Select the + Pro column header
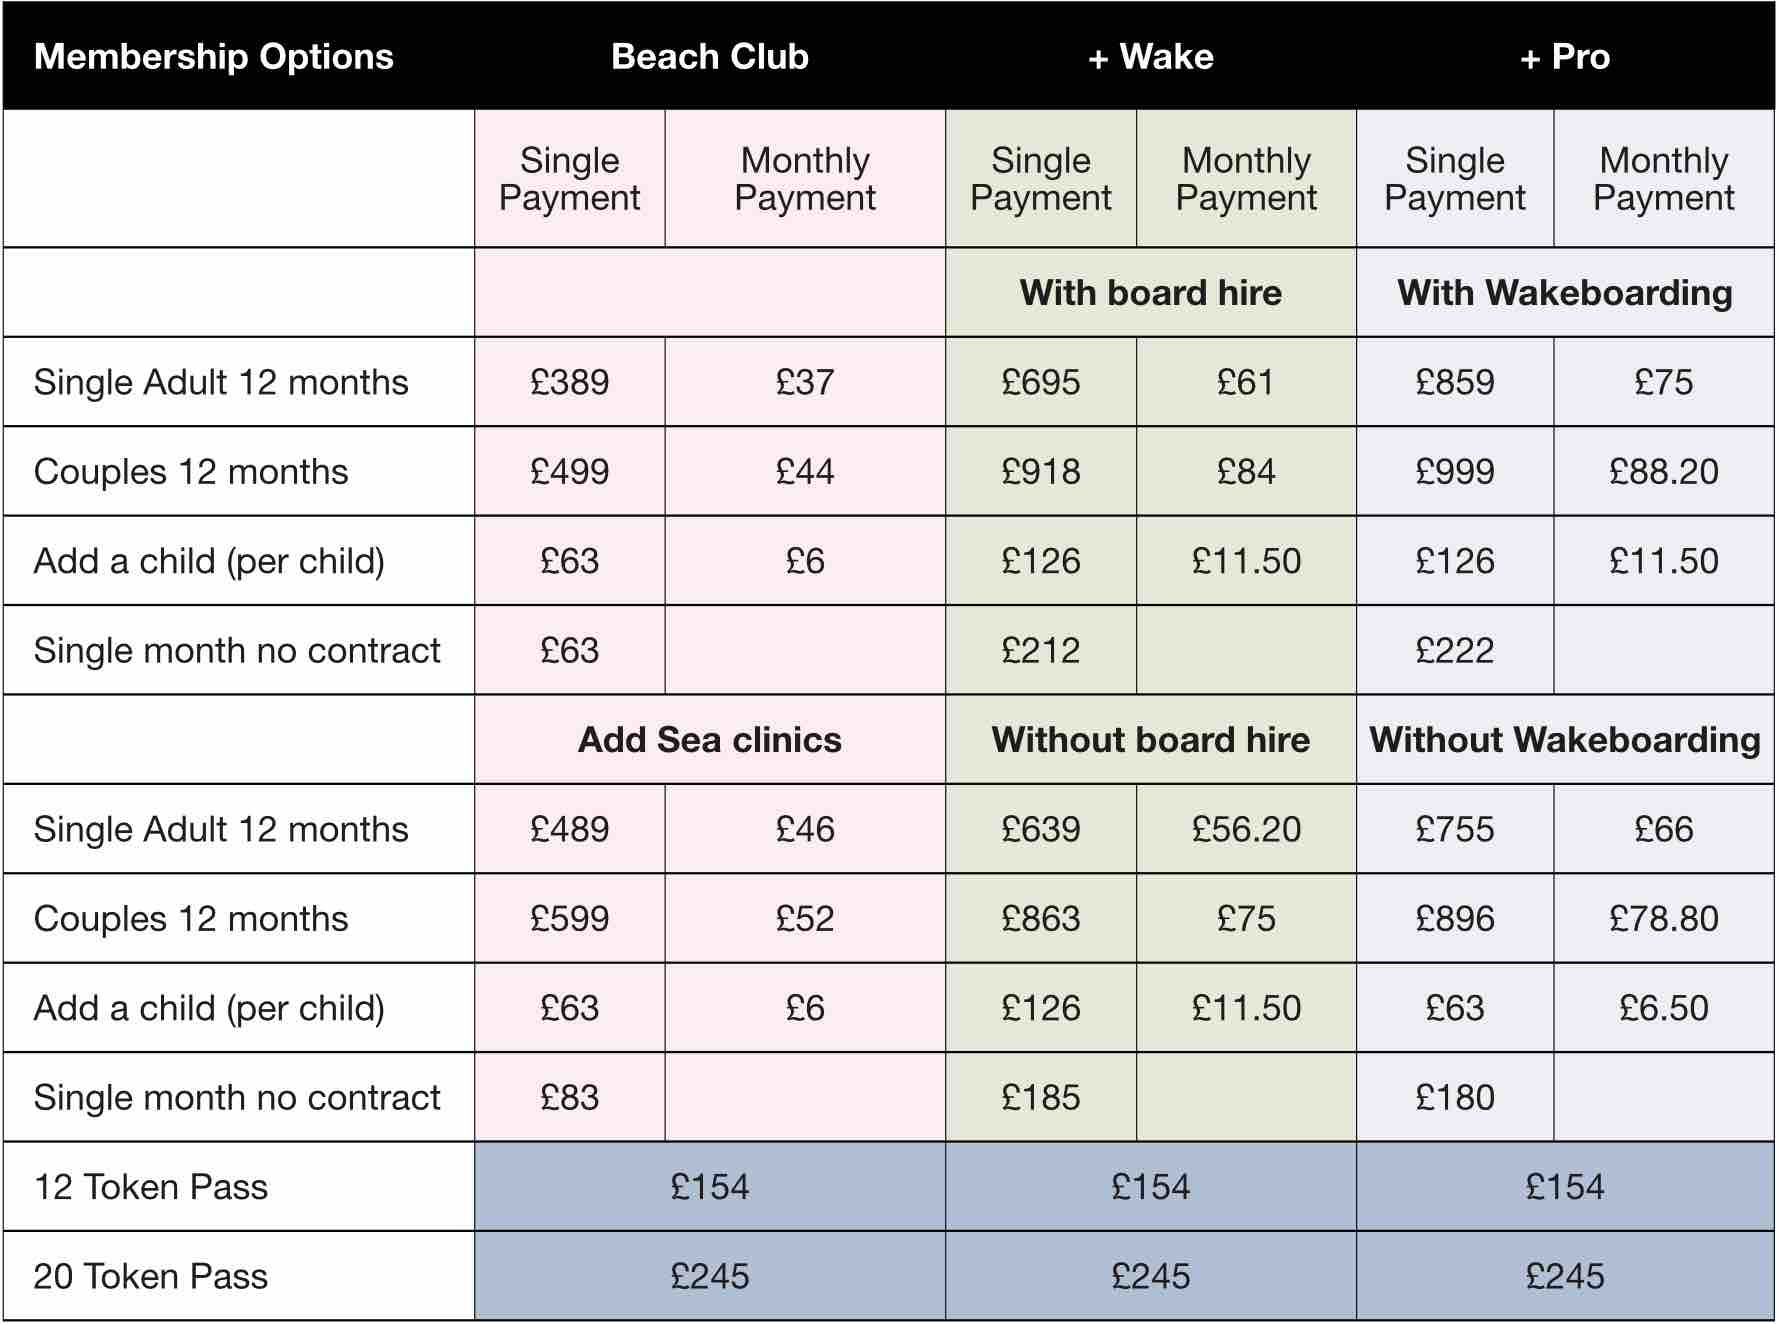1780x1324 pixels. click(1565, 57)
